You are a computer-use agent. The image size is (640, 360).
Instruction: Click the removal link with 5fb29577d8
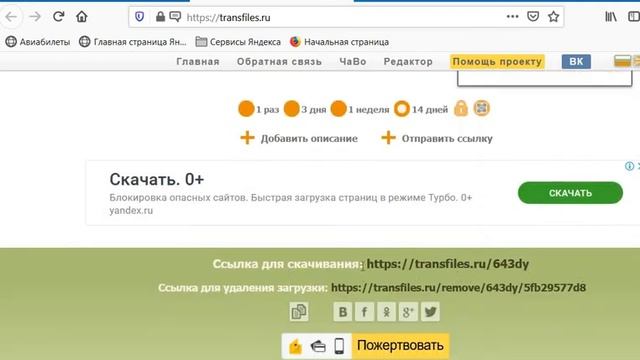click(x=458, y=288)
